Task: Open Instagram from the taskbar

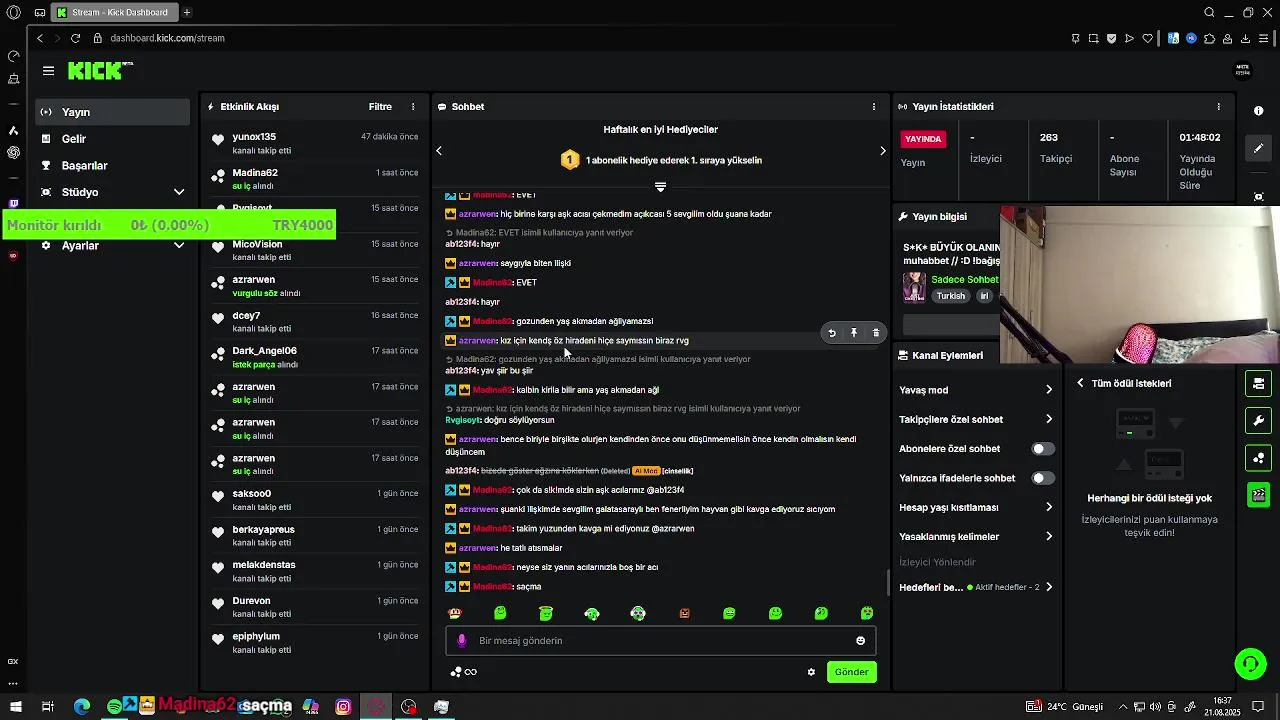Action: [x=343, y=707]
